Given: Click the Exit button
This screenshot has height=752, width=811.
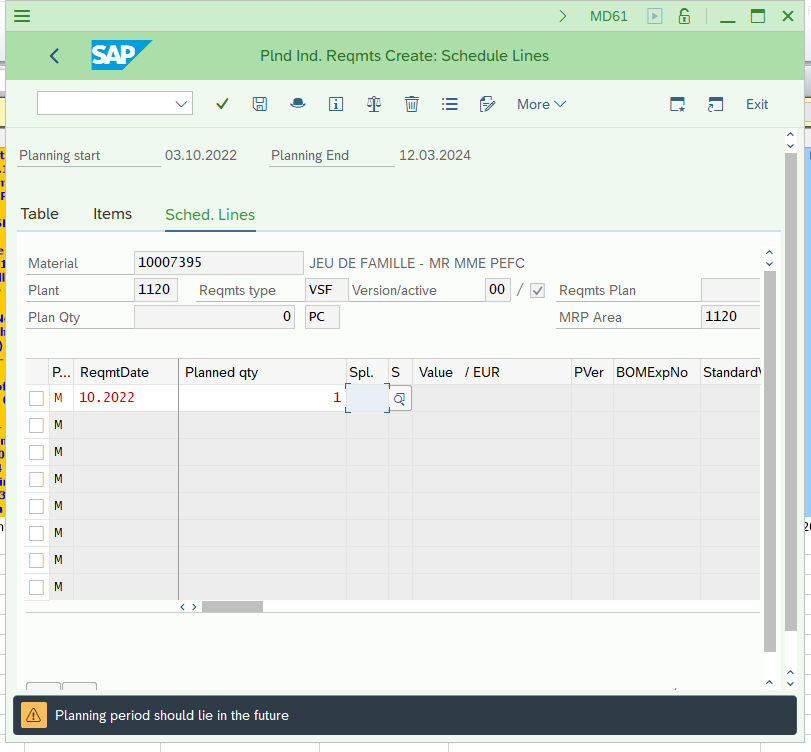Looking at the screenshot, I should tap(757, 104).
